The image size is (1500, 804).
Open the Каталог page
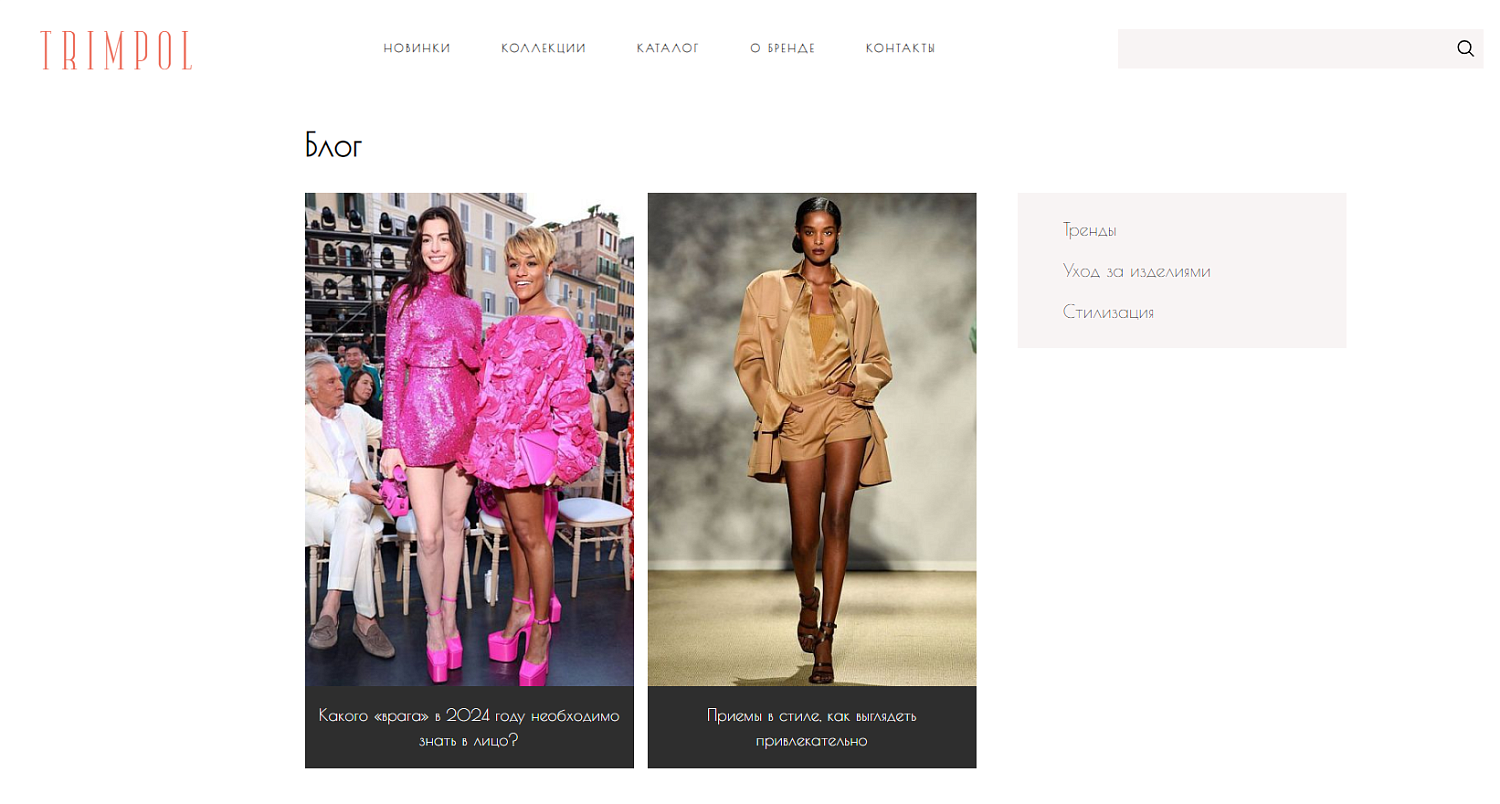coord(667,48)
